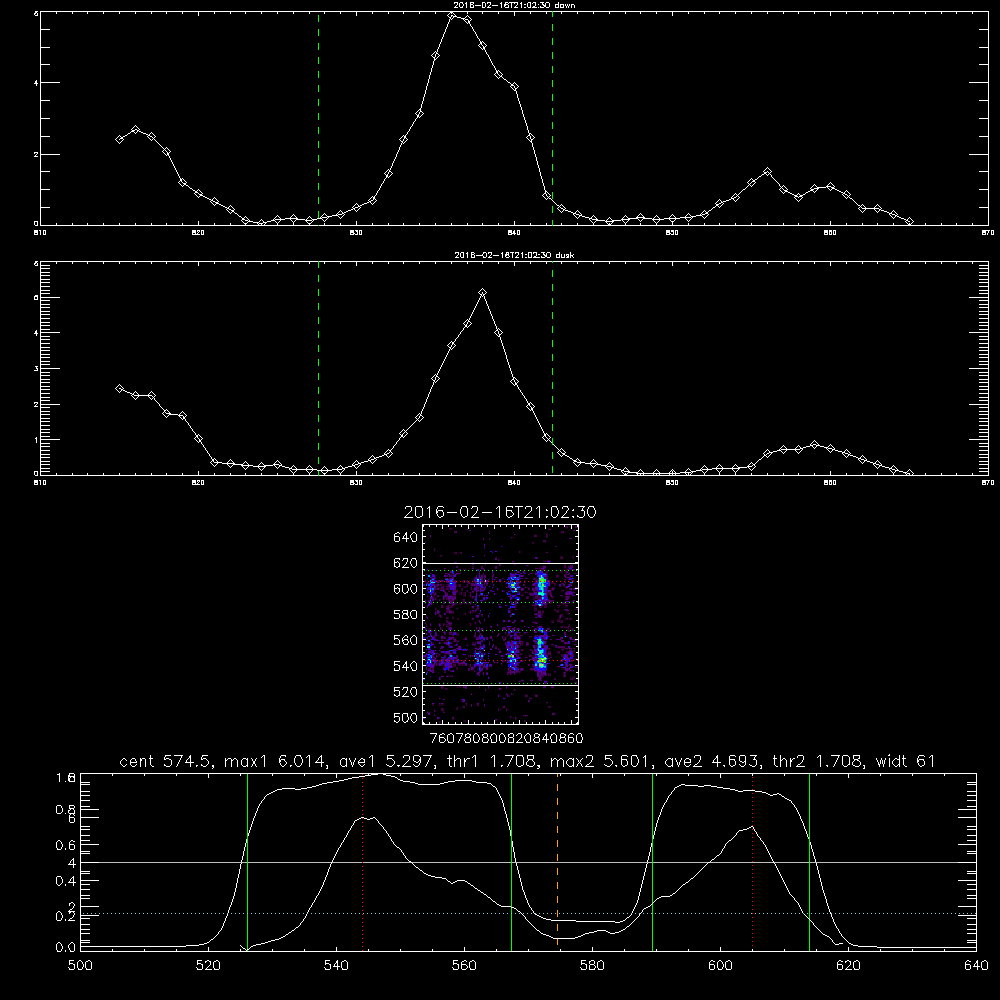Click the "thr1 1.708" value in stats line
The width and height of the screenshot is (1000, 1000).
(491, 761)
